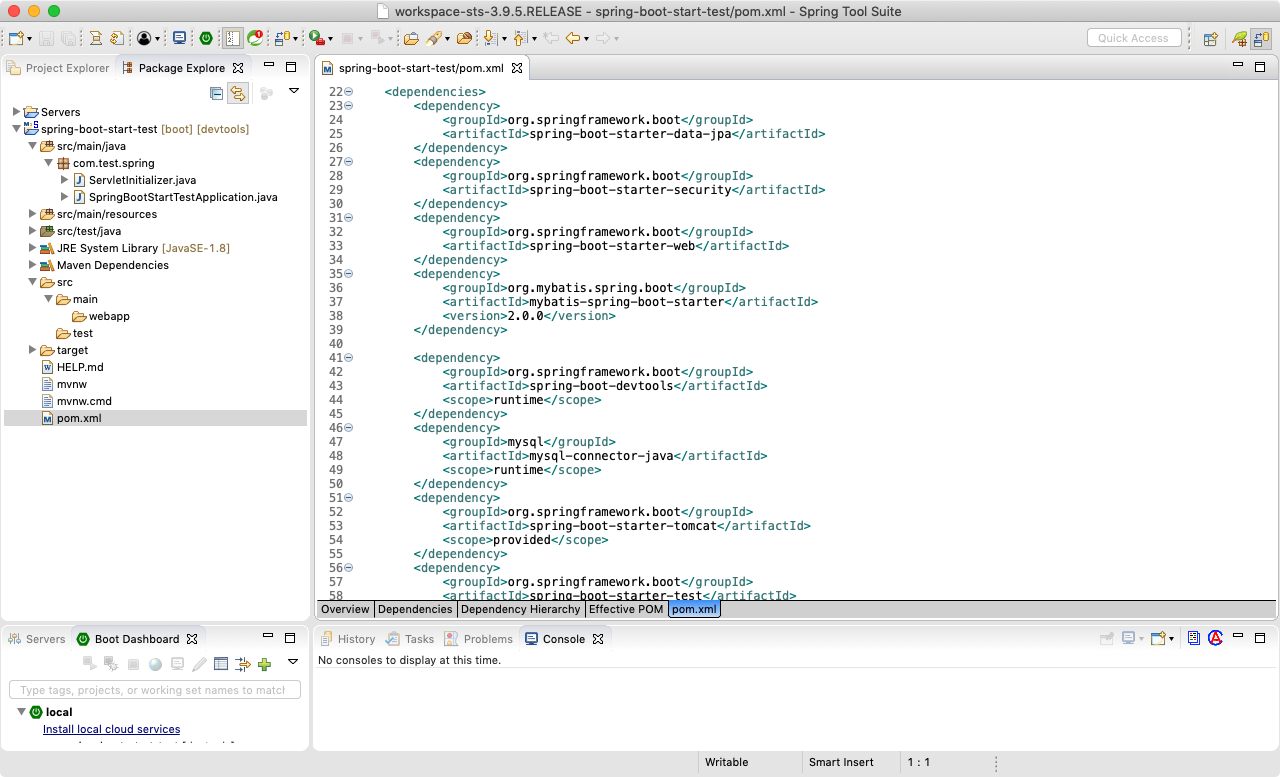Collapse the spring-boot-start-test project tree
Image resolution: width=1280 pixels, height=777 pixels.
coord(16,129)
